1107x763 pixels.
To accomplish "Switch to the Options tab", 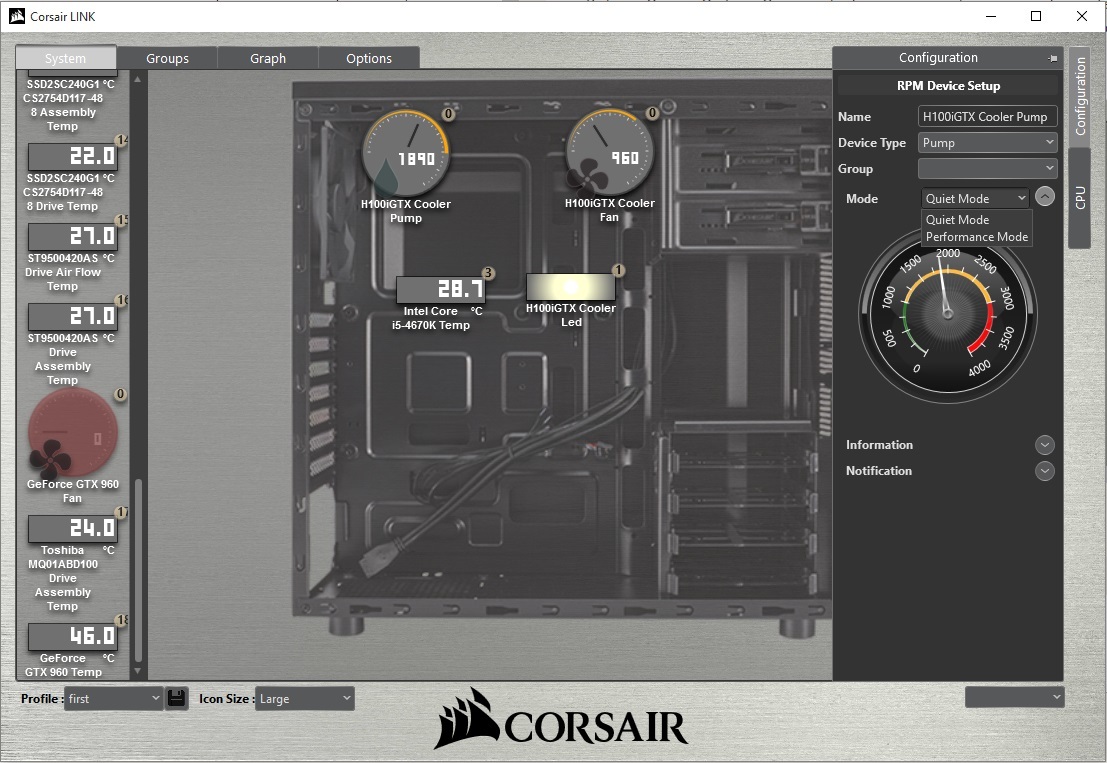I will [x=369, y=58].
